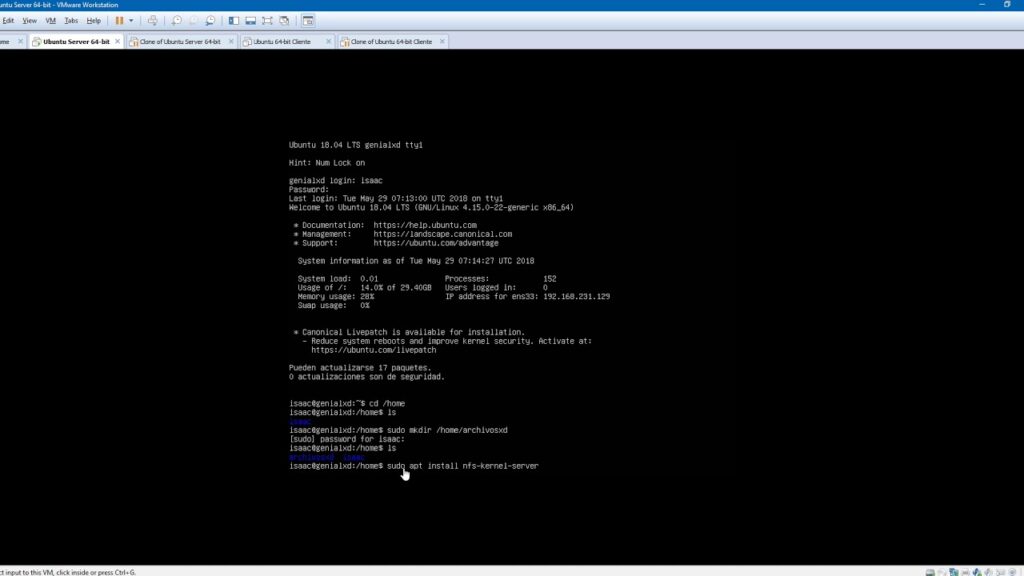Switch to Clone of Ubuntu Server 64-bit tab
Screen dimensions: 1024x576
coord(173,42)
